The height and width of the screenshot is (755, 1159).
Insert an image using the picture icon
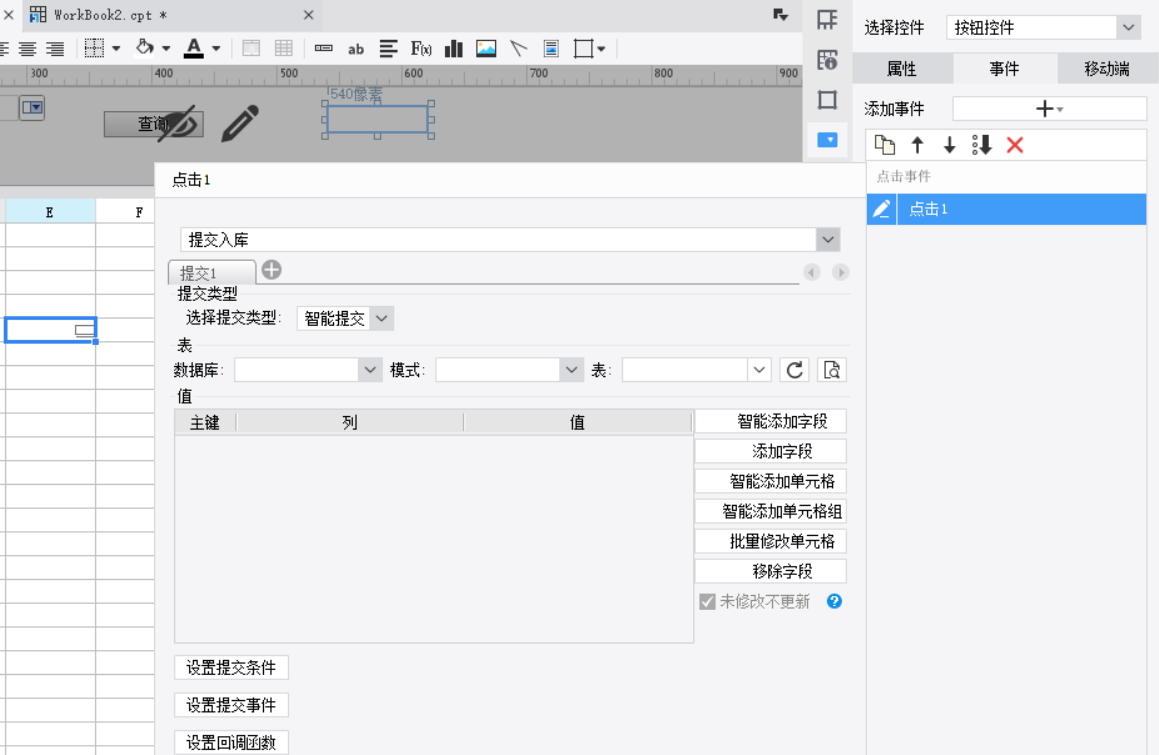point(486,49)
